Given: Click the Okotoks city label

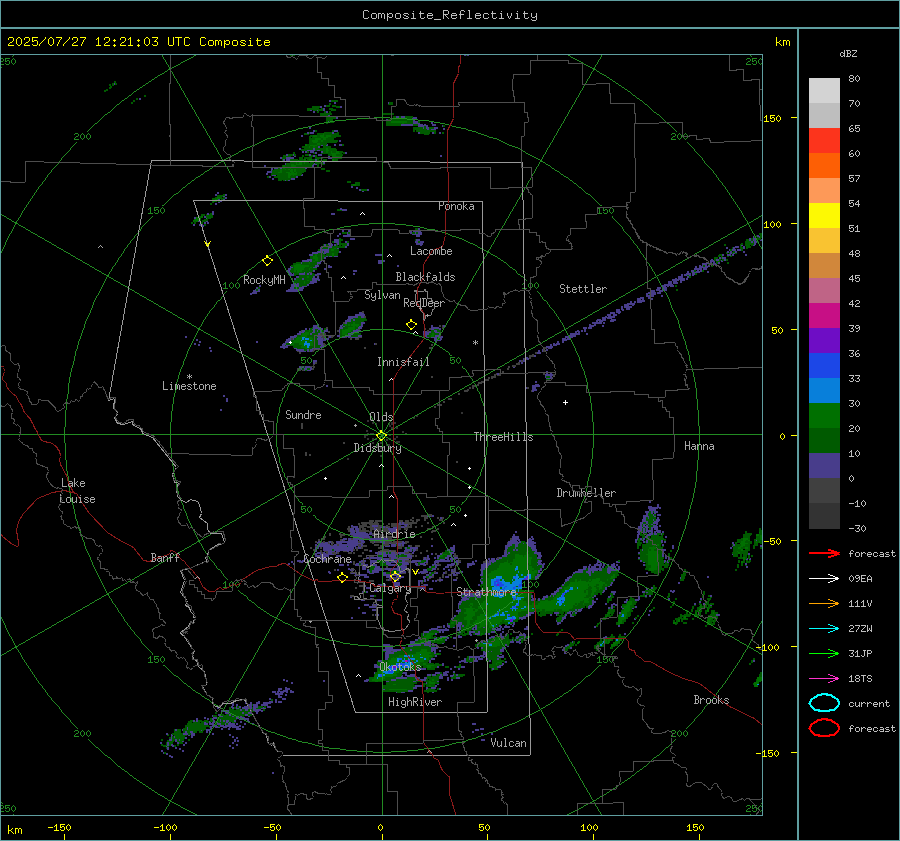Looking at the screenshot, I should [400, 666].
